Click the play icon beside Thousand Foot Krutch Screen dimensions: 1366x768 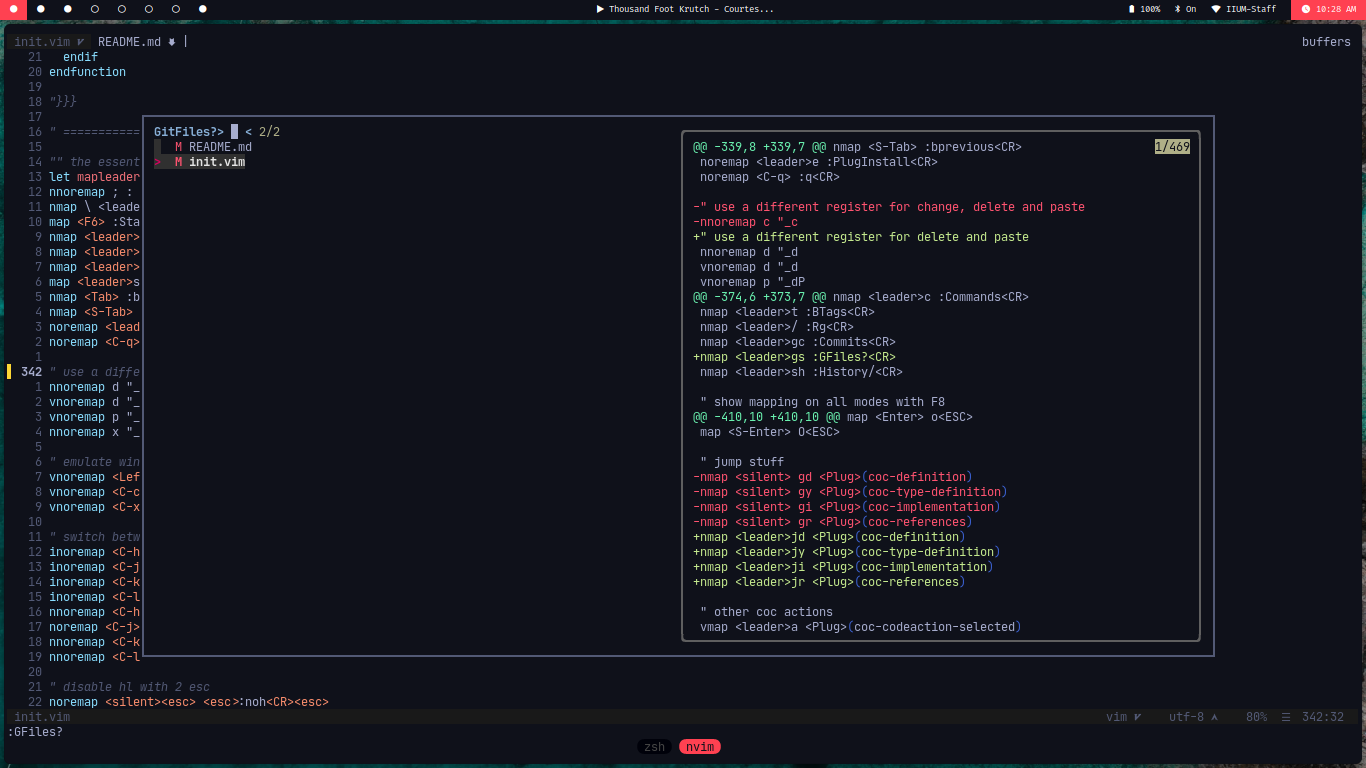(x=602, y=9)
